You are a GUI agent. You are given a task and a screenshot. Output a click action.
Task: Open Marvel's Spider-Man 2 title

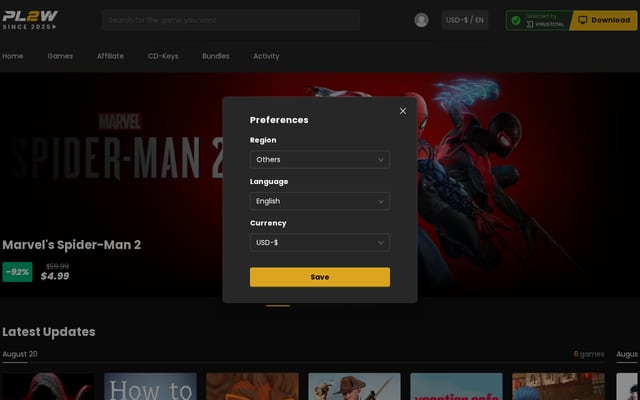click(71, 245)
